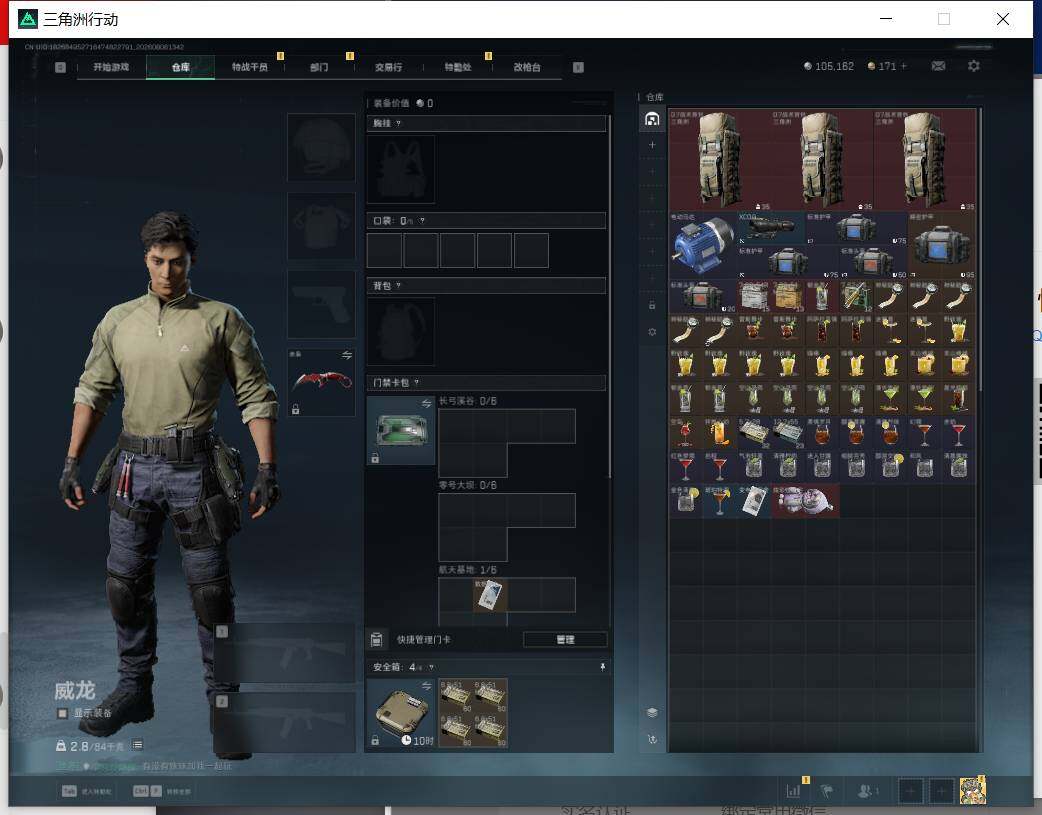Select the first backpack in warehouse
The image size is (1042, 815).
(x=720, y=160)
